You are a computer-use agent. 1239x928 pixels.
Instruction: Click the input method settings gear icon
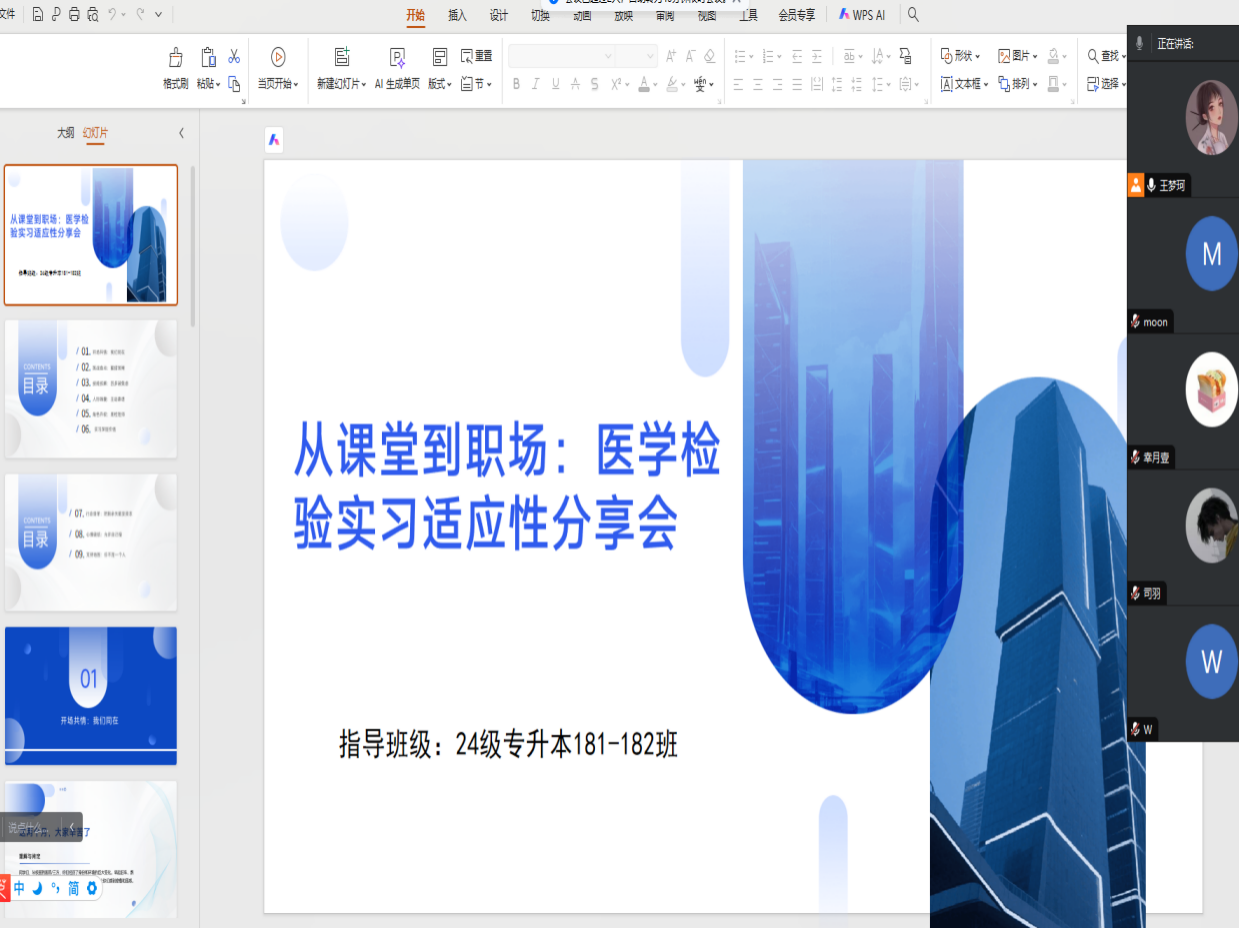pyautogui.click(x=92, y=888)
